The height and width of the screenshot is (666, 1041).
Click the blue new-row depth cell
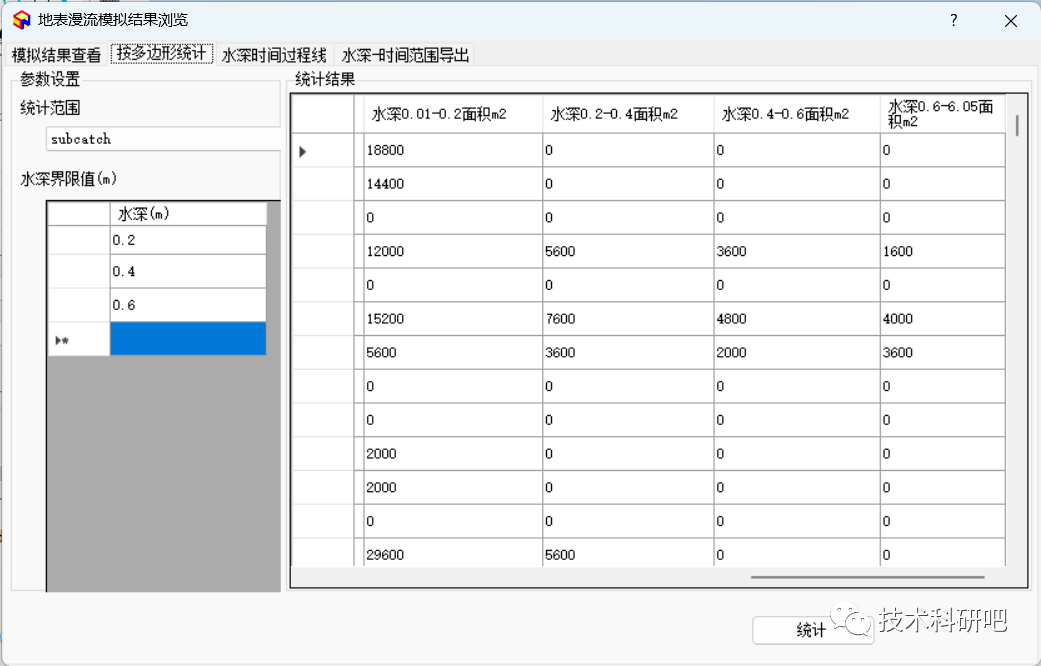[x=188, y=339]
